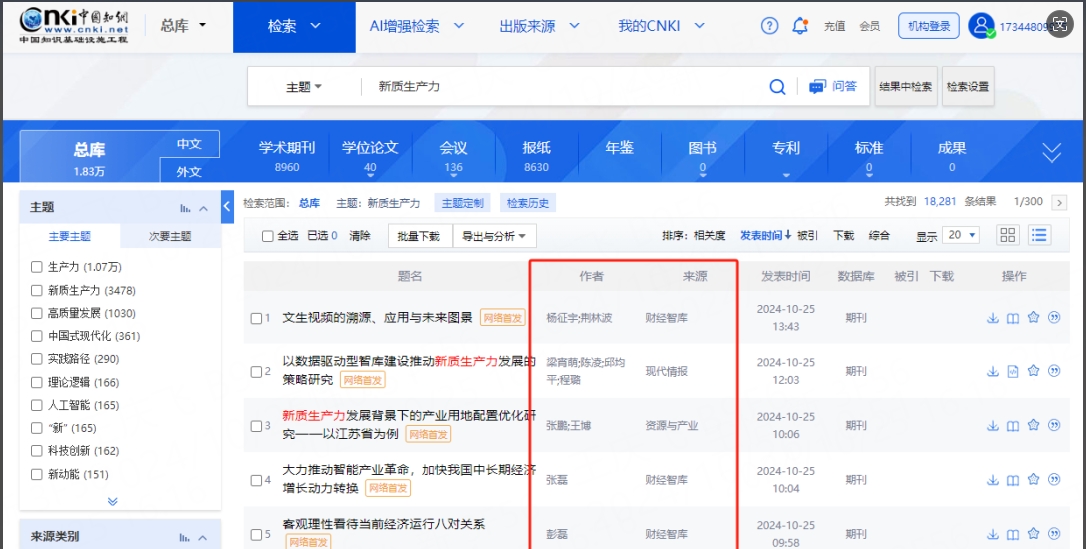Open the notification bell icon
Image resolution: width=1086 pixels, height=549 pixels.
[800, 26]
